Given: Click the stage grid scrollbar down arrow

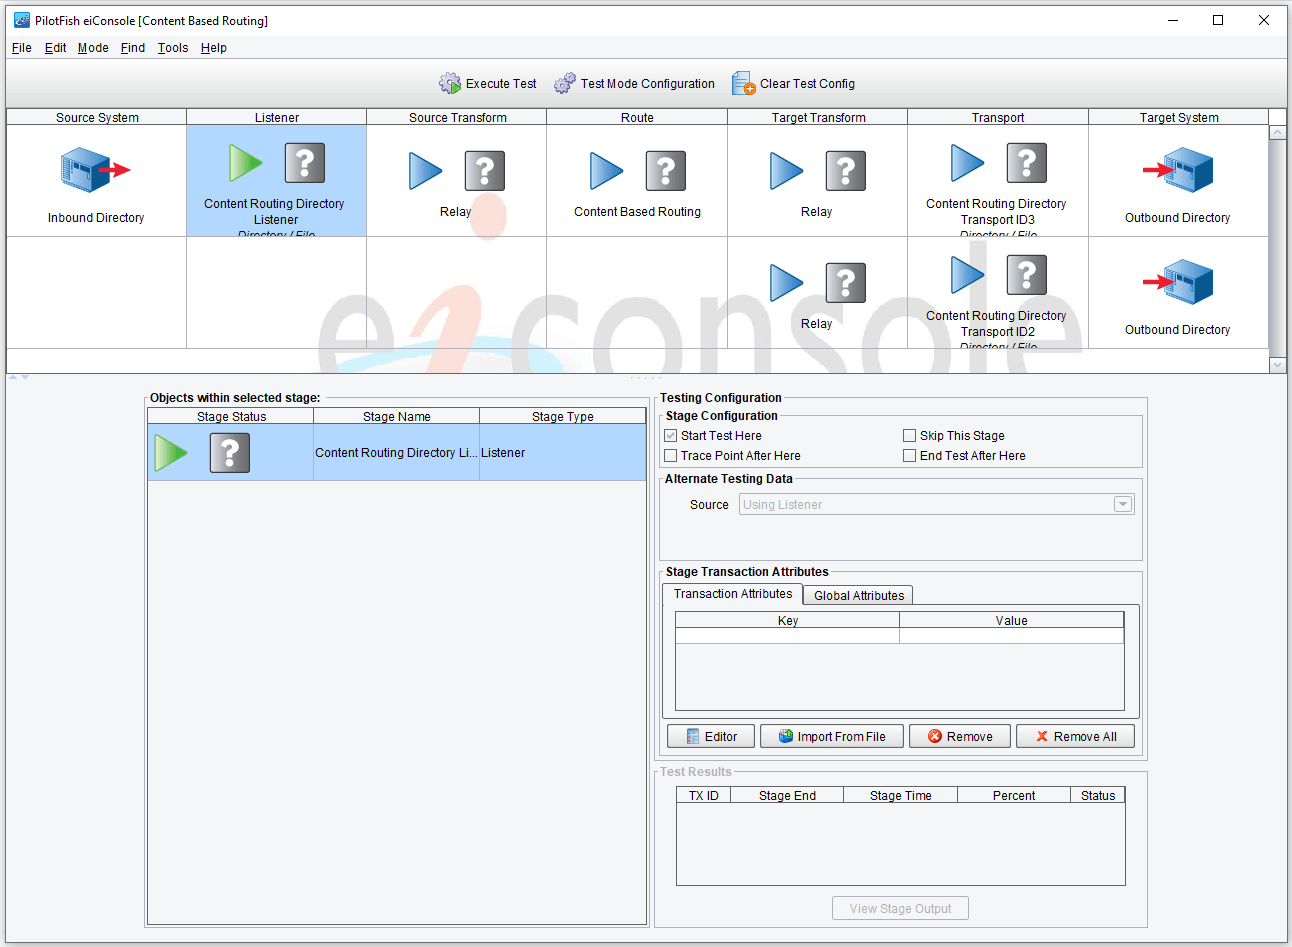Looking at the screenshot, I should coord(1277,365).
